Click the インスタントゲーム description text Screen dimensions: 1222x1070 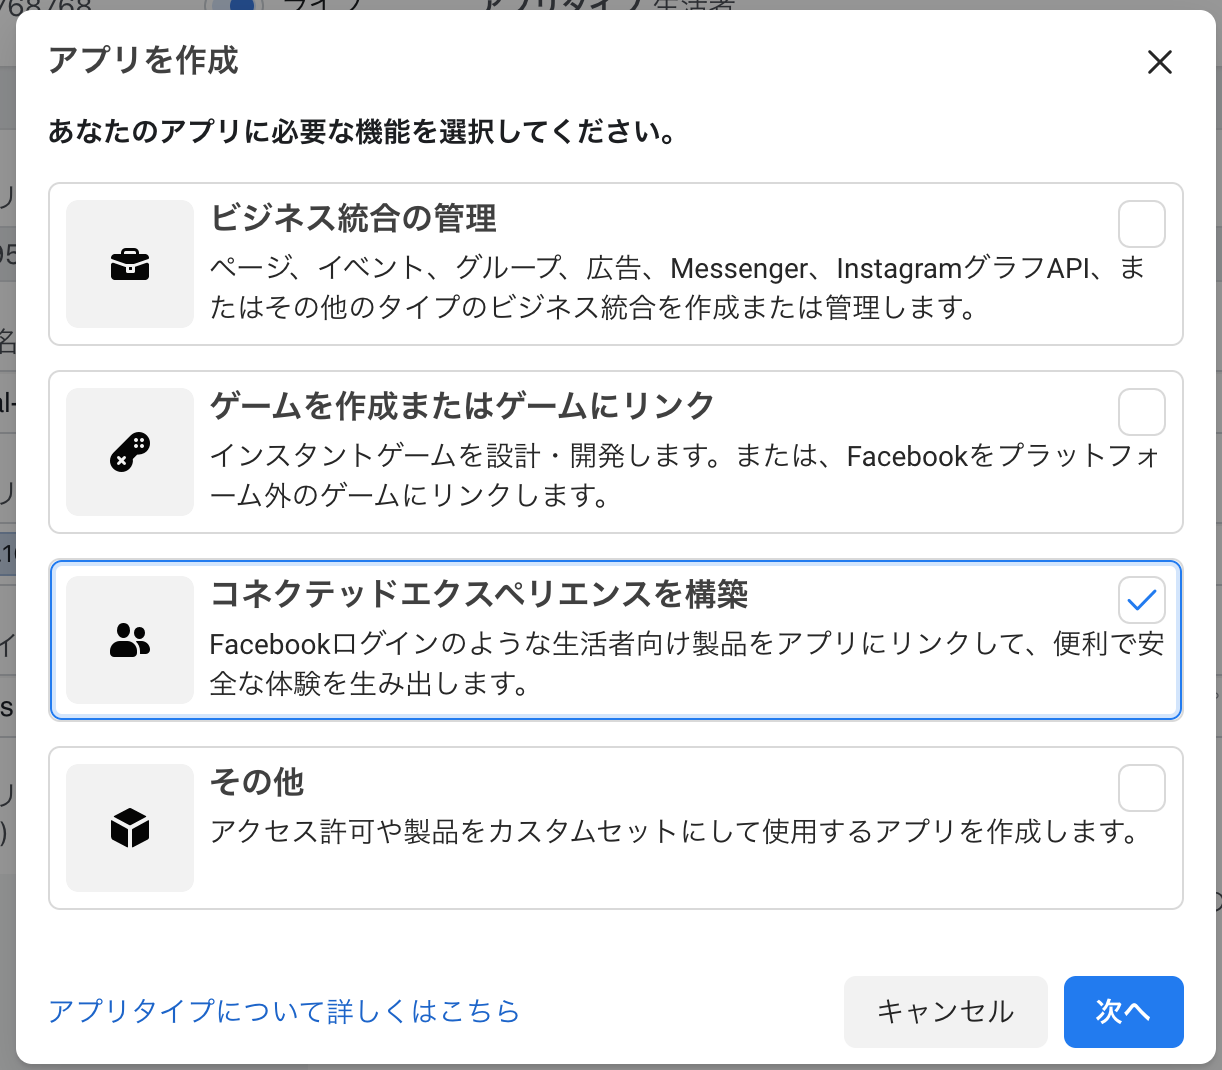pos(684,475)
